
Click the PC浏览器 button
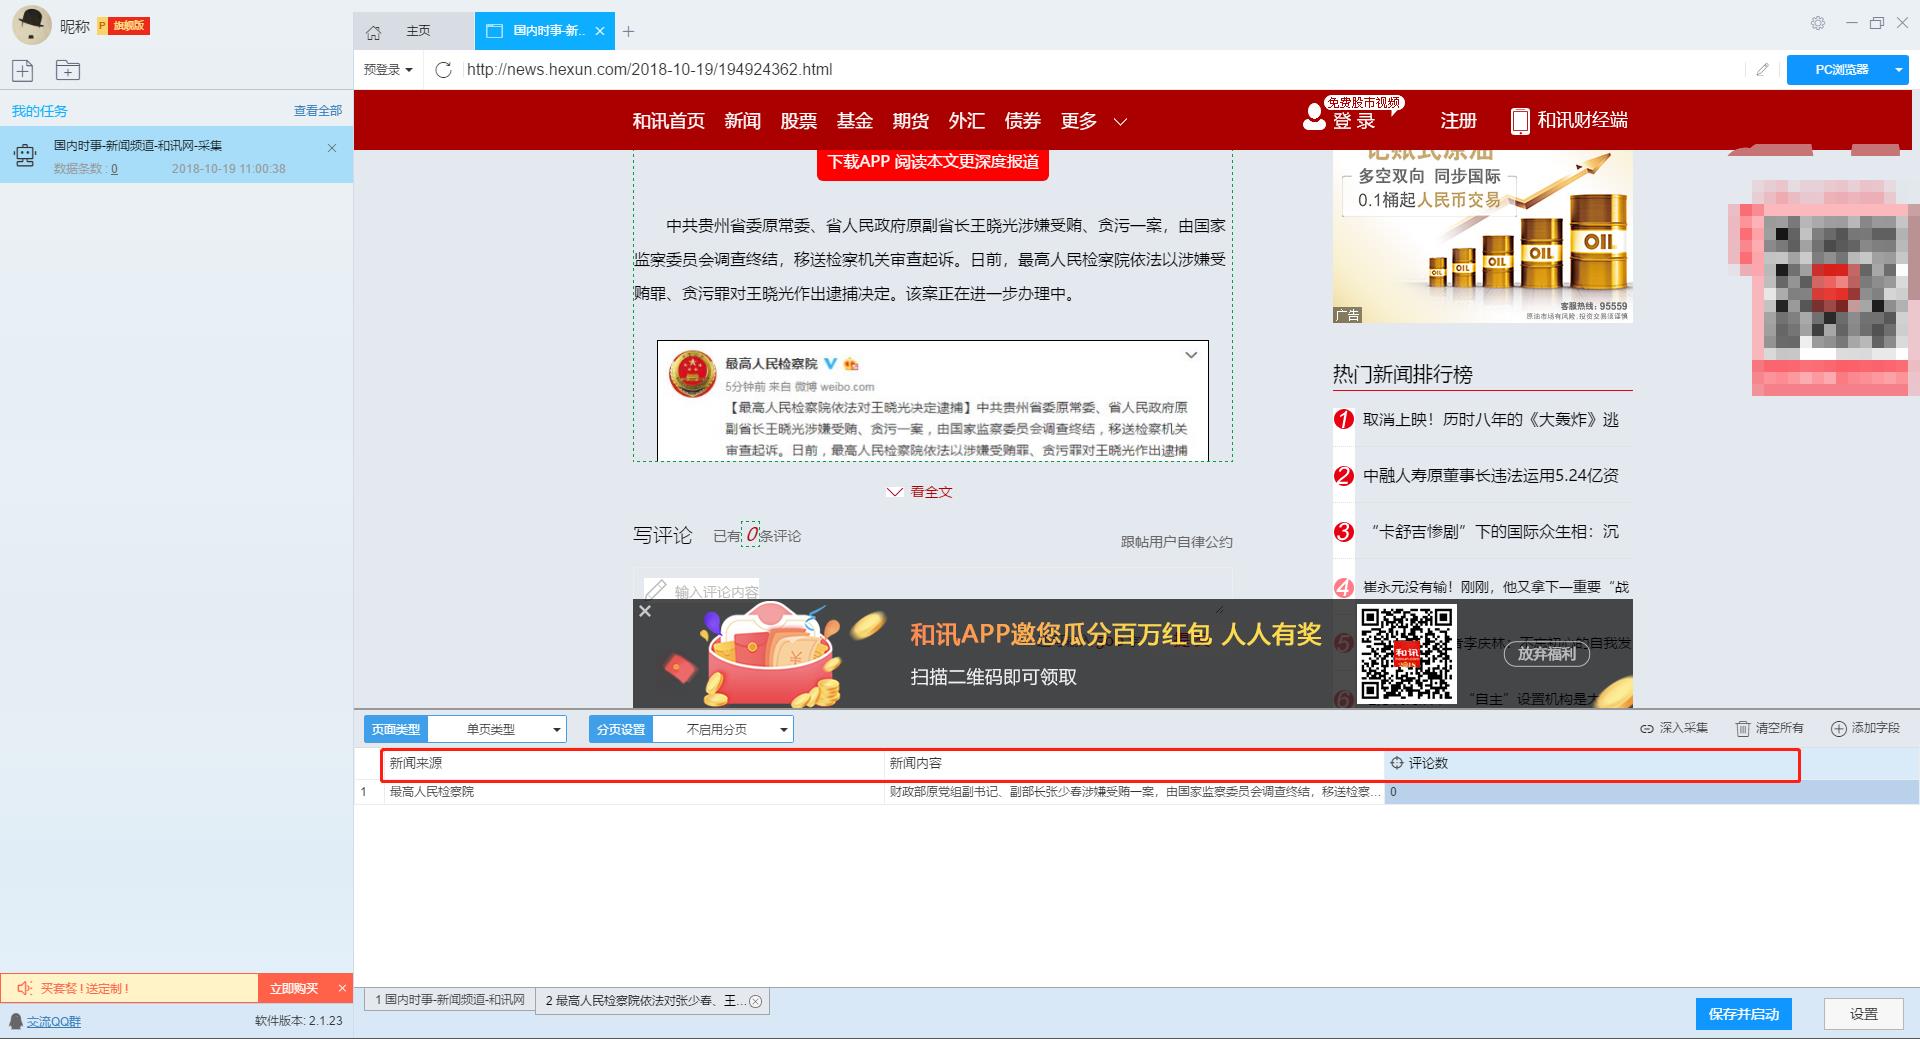[1842, 69]
